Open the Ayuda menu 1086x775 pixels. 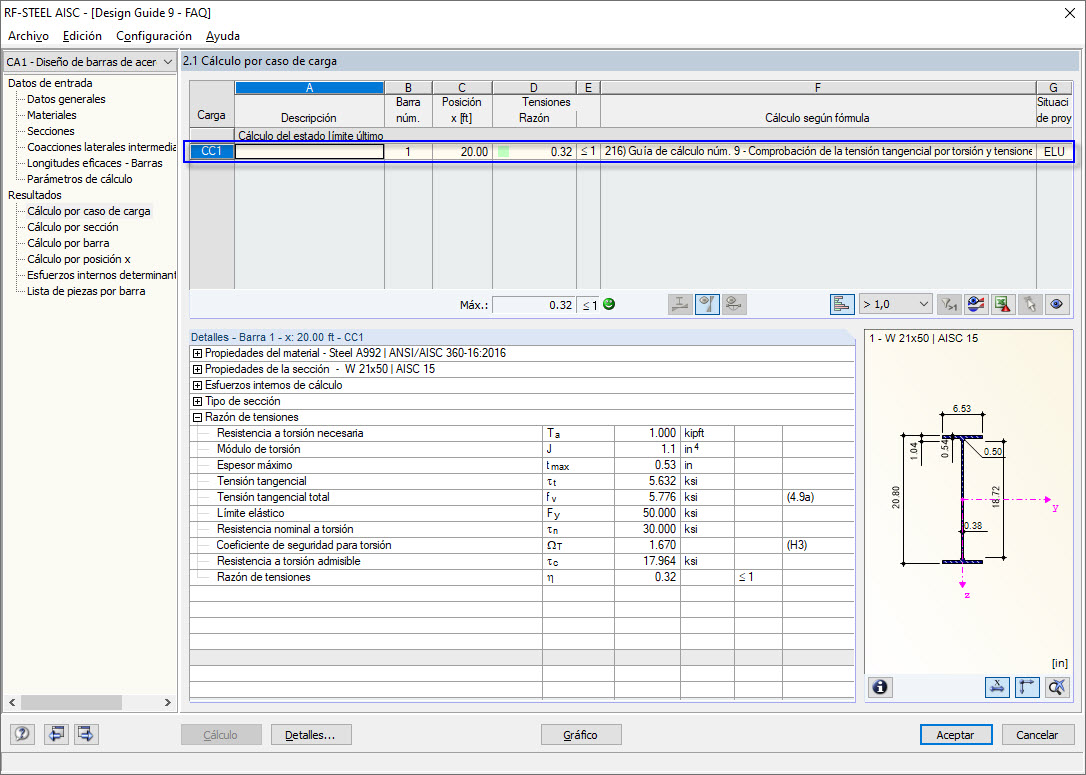223,36
